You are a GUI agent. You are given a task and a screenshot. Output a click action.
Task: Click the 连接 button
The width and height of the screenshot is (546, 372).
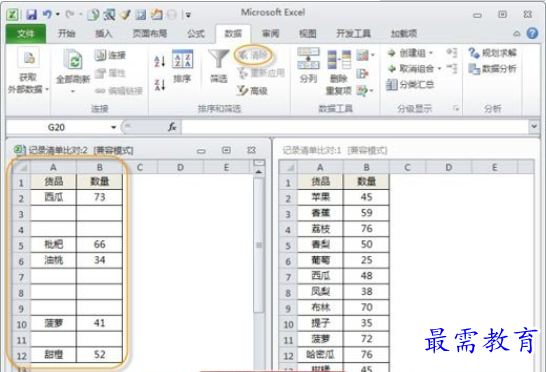point(110,55)
